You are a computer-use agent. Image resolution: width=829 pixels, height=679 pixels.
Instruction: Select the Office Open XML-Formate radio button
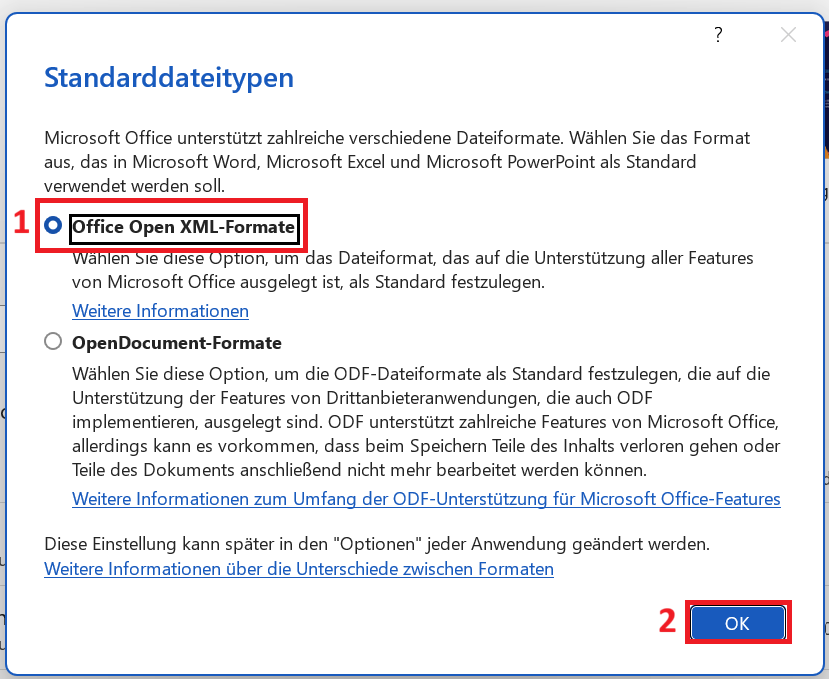click(53, 227)
